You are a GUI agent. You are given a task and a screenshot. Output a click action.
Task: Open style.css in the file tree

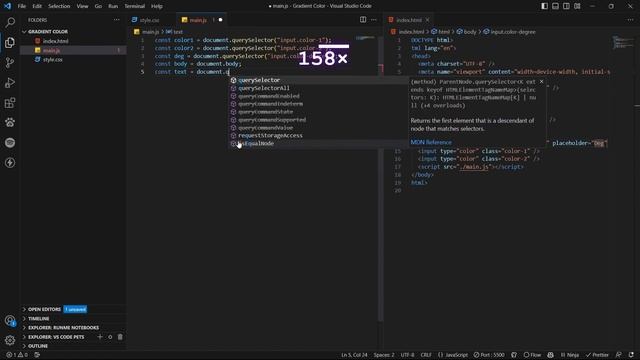coord(53,59)
